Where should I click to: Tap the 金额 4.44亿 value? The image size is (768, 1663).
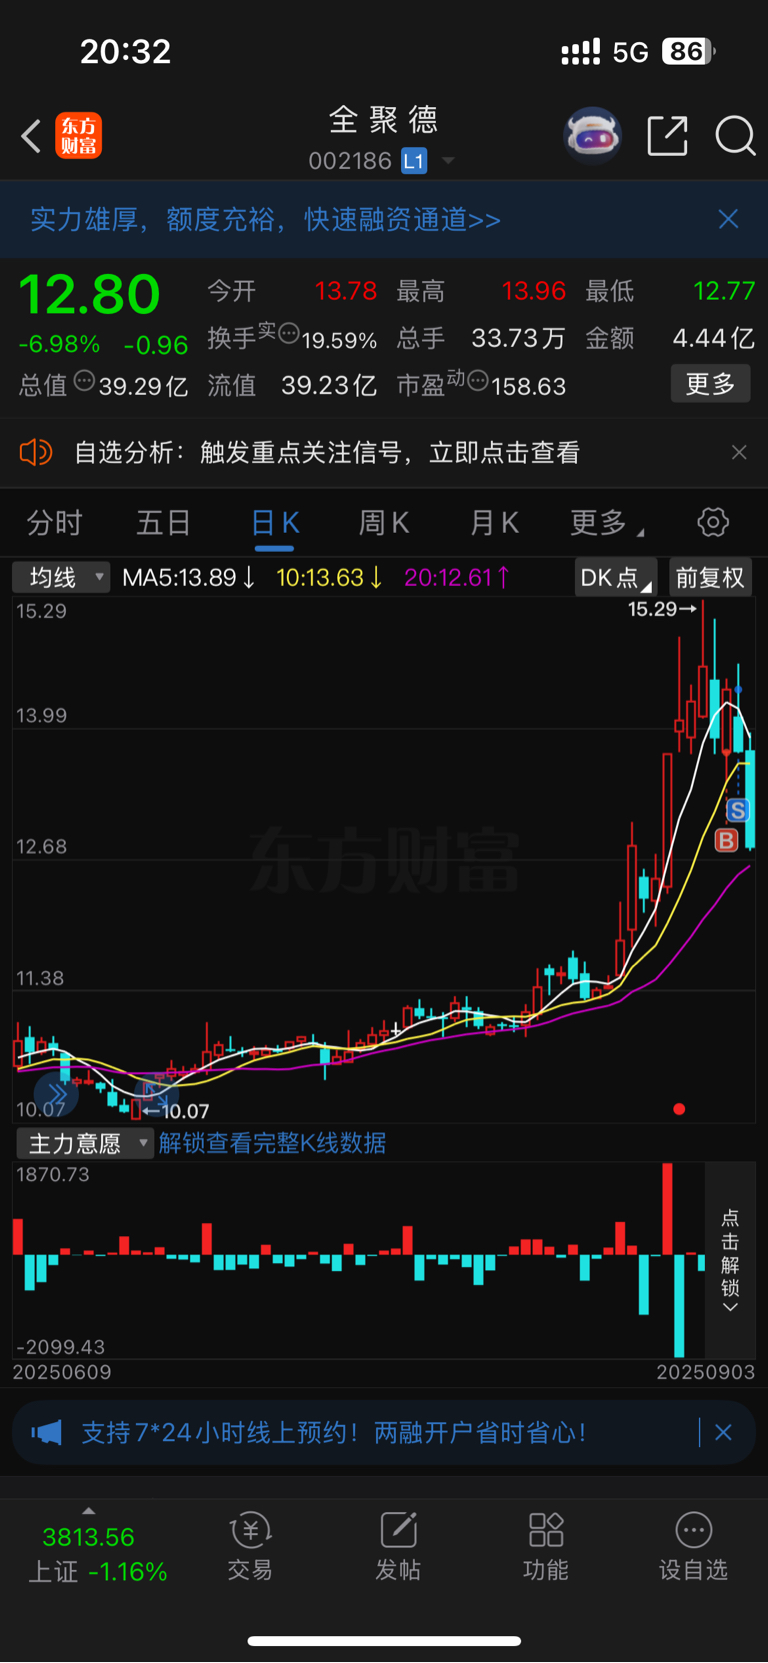click(714, 338)
